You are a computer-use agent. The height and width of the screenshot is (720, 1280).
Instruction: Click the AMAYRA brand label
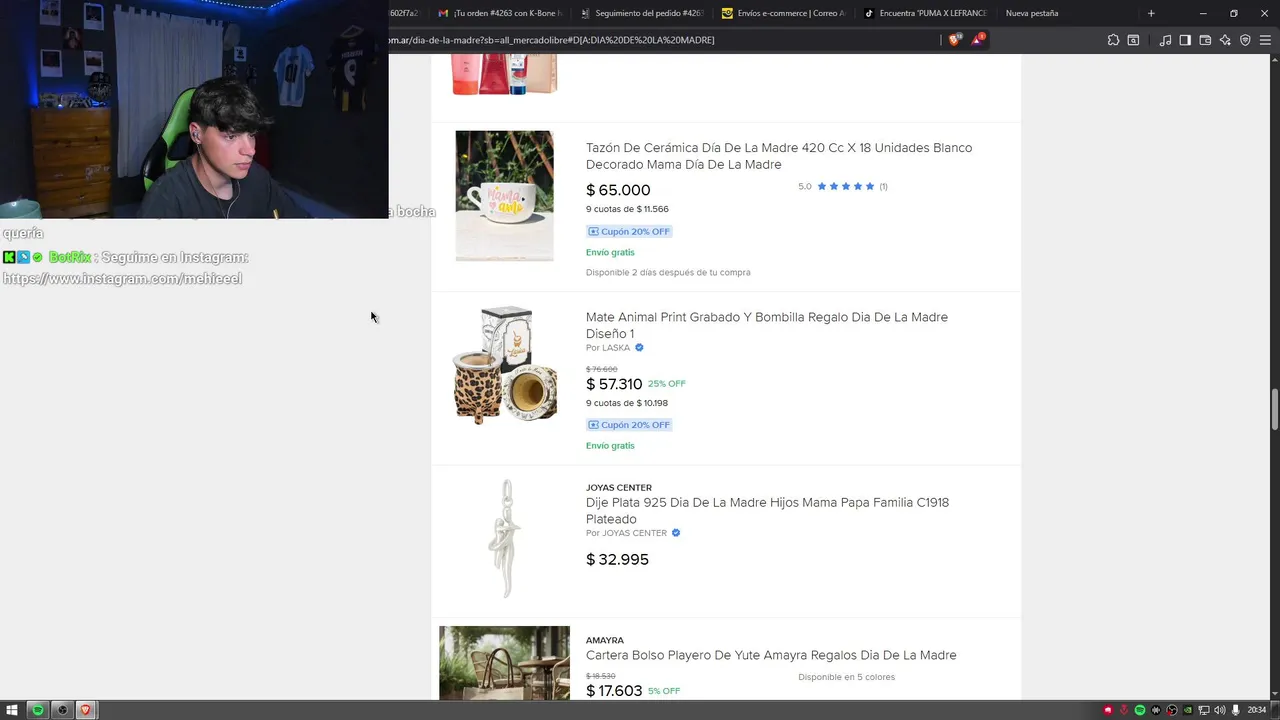coord(605,640)
